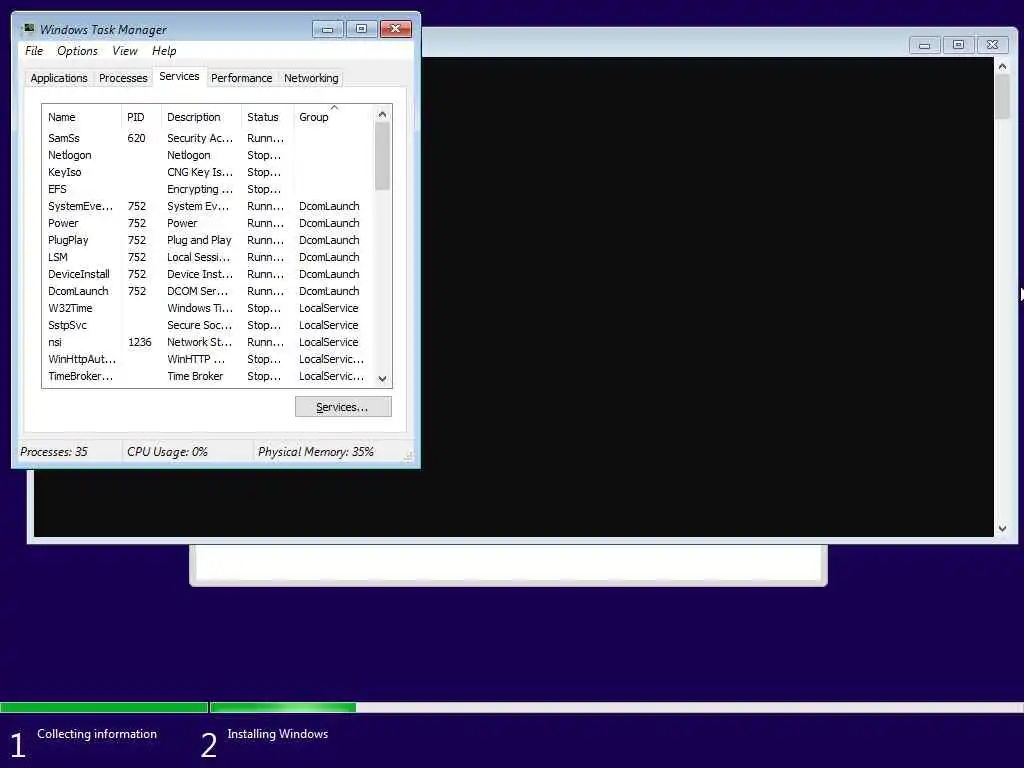Viewport: 1024px width, 768px height.
Task: Sort services by Name column header
Action: coord(82,118)
